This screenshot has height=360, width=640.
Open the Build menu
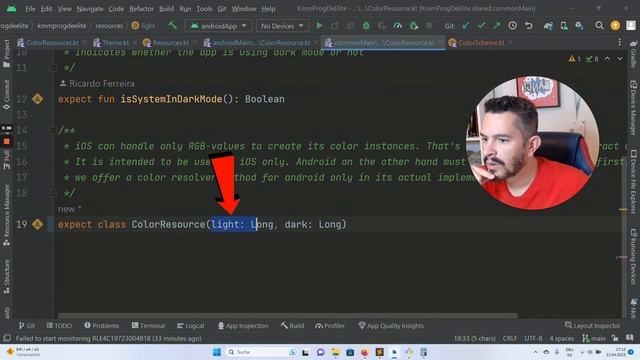click(x=167, y=9)
